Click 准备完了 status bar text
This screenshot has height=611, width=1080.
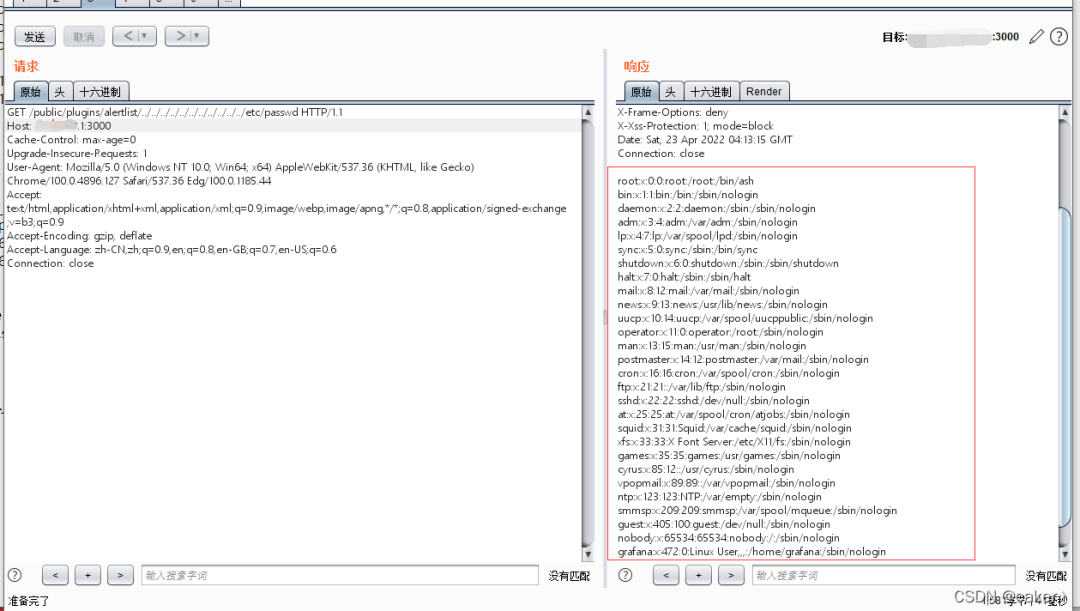28,601
